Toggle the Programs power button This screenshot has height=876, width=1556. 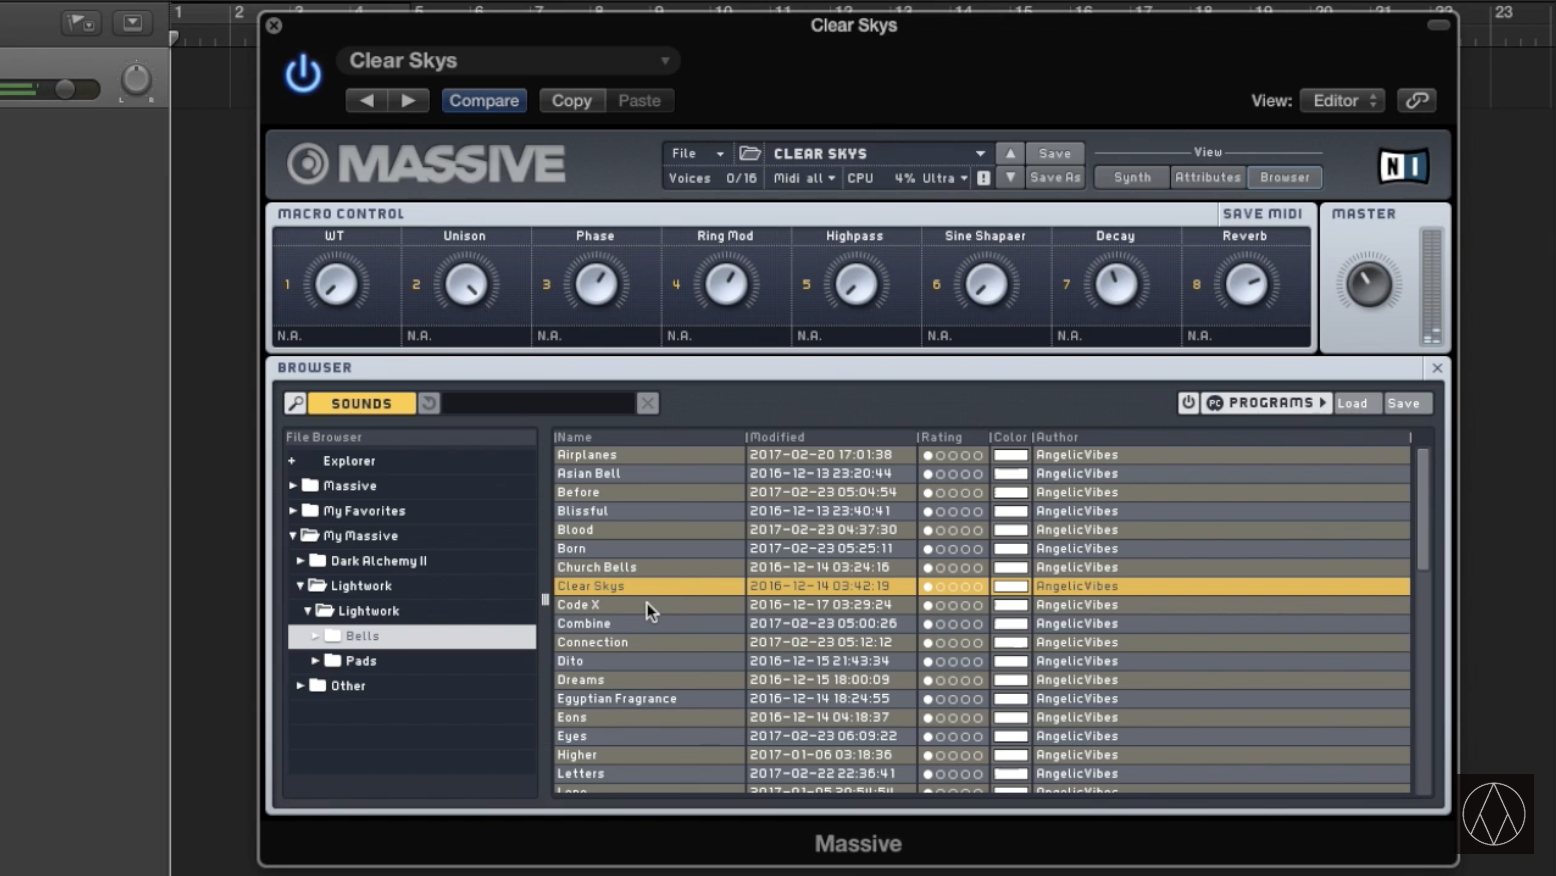tap(1188, 403)
